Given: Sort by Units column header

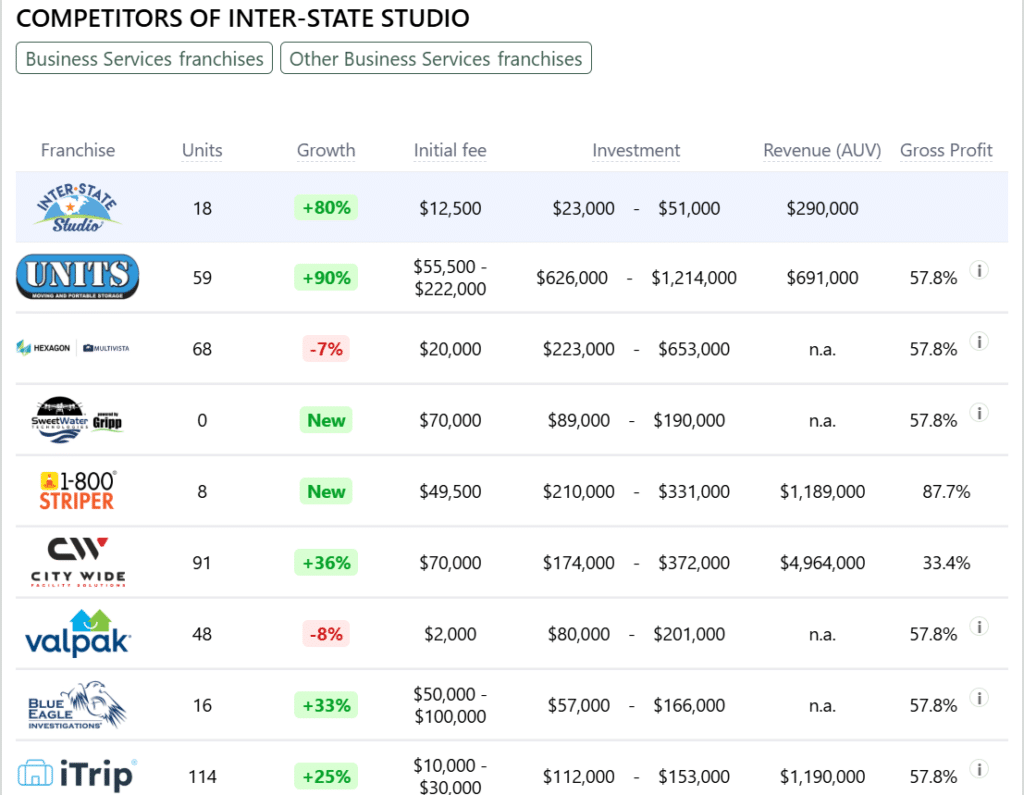Looking at the screenshot, I should 202,150.
